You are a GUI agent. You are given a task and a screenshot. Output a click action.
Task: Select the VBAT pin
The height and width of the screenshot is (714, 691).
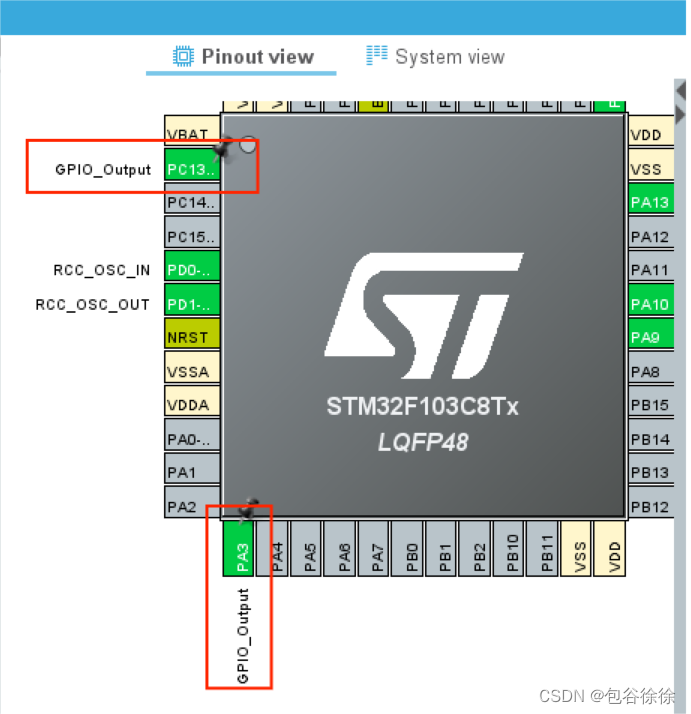tap(192, 130)
